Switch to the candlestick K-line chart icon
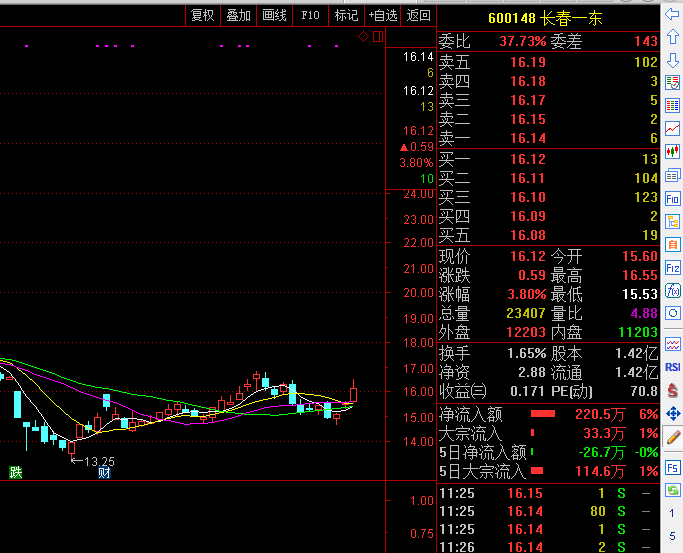The height and width of the screenshot is (553, 683). pyautogui.click(x=673, y=151)
